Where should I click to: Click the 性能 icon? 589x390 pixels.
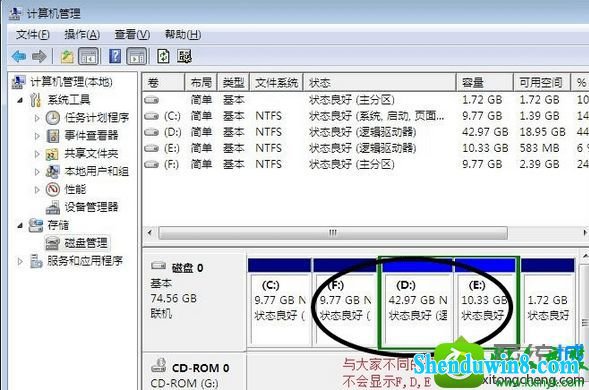pyautogui.click(x=53, y=189)
